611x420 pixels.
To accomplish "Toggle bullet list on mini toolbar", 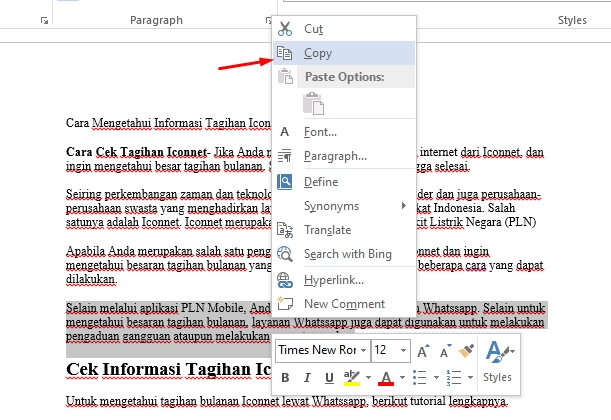I will pyautogui.click(x=420, y=377).
